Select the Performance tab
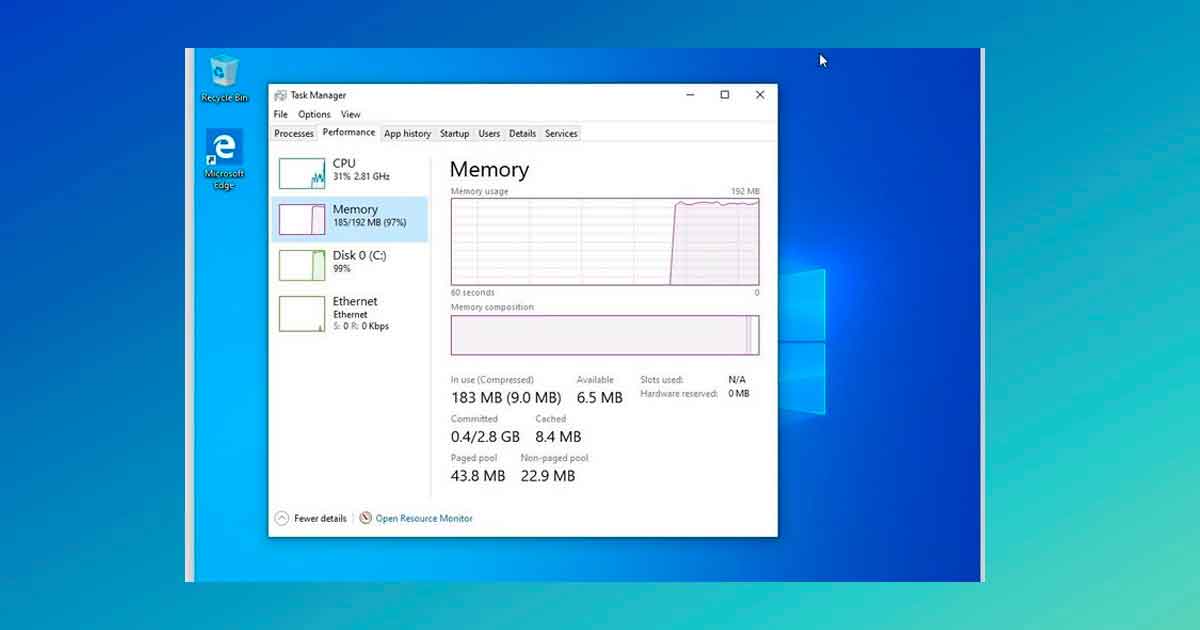 [x=349, y=132]
